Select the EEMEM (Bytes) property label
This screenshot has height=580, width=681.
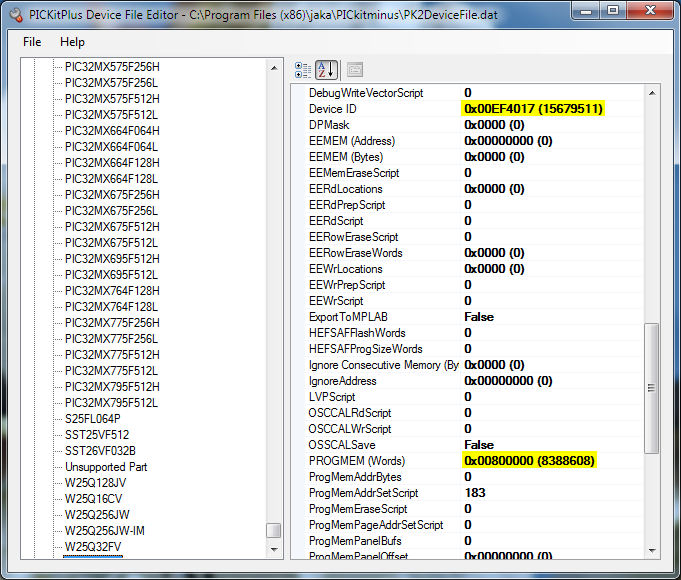pos(346,157)
